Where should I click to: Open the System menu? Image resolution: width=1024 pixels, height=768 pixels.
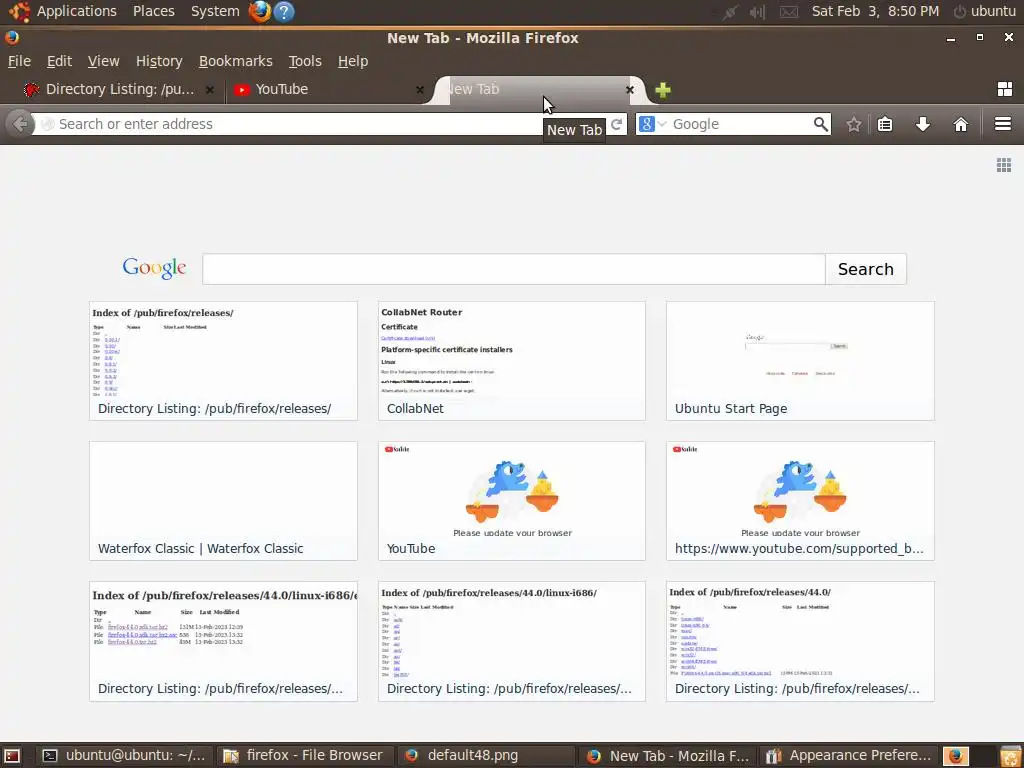pos(215,11)
